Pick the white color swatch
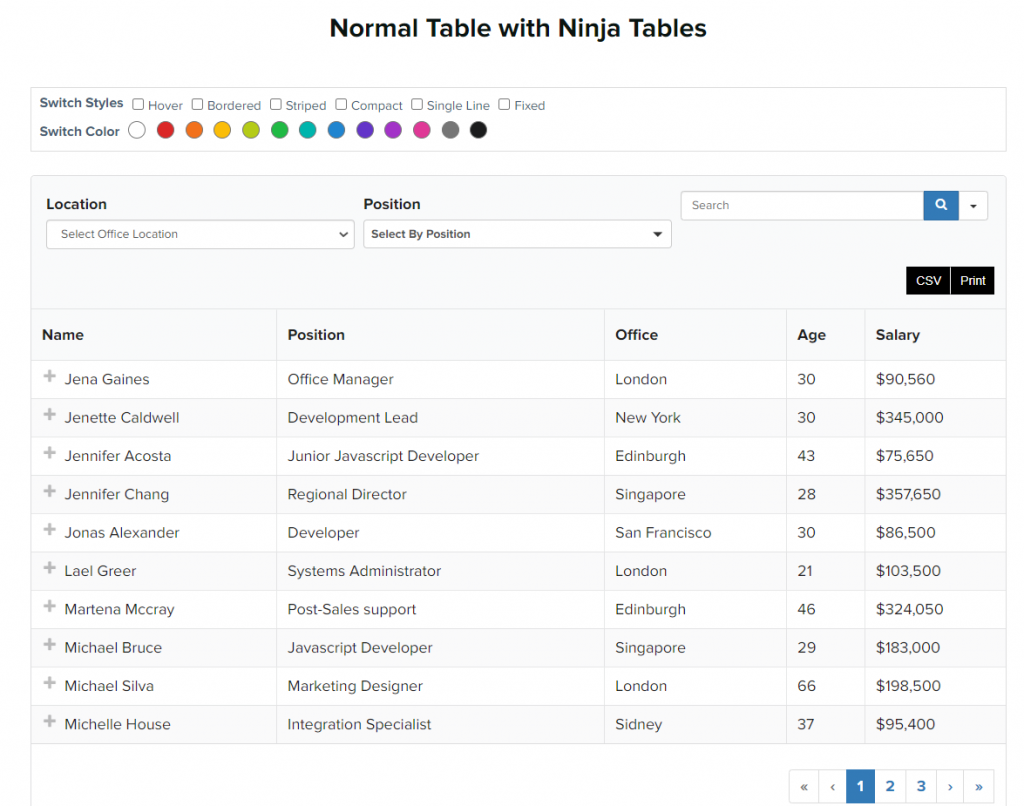Image resolution: width=1024 pixels, height=806 pixels. (x=137, y=130)
